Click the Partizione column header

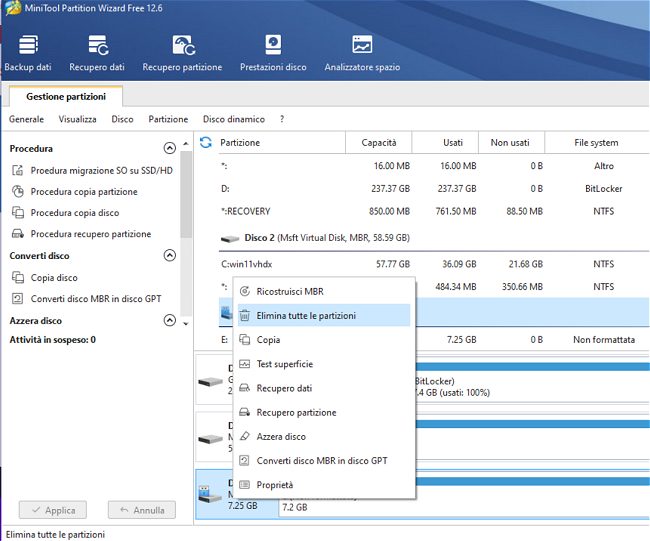282,143
